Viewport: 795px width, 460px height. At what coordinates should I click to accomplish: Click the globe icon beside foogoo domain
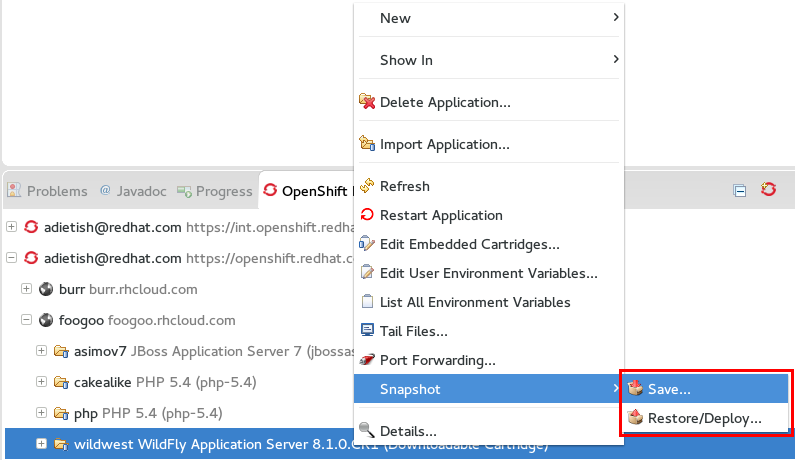[46, 320]
